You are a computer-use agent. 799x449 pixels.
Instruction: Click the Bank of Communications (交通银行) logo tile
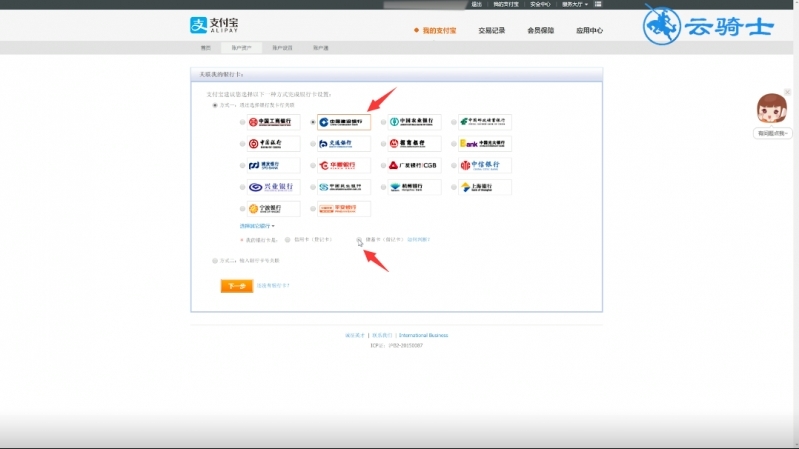[344, 144]
